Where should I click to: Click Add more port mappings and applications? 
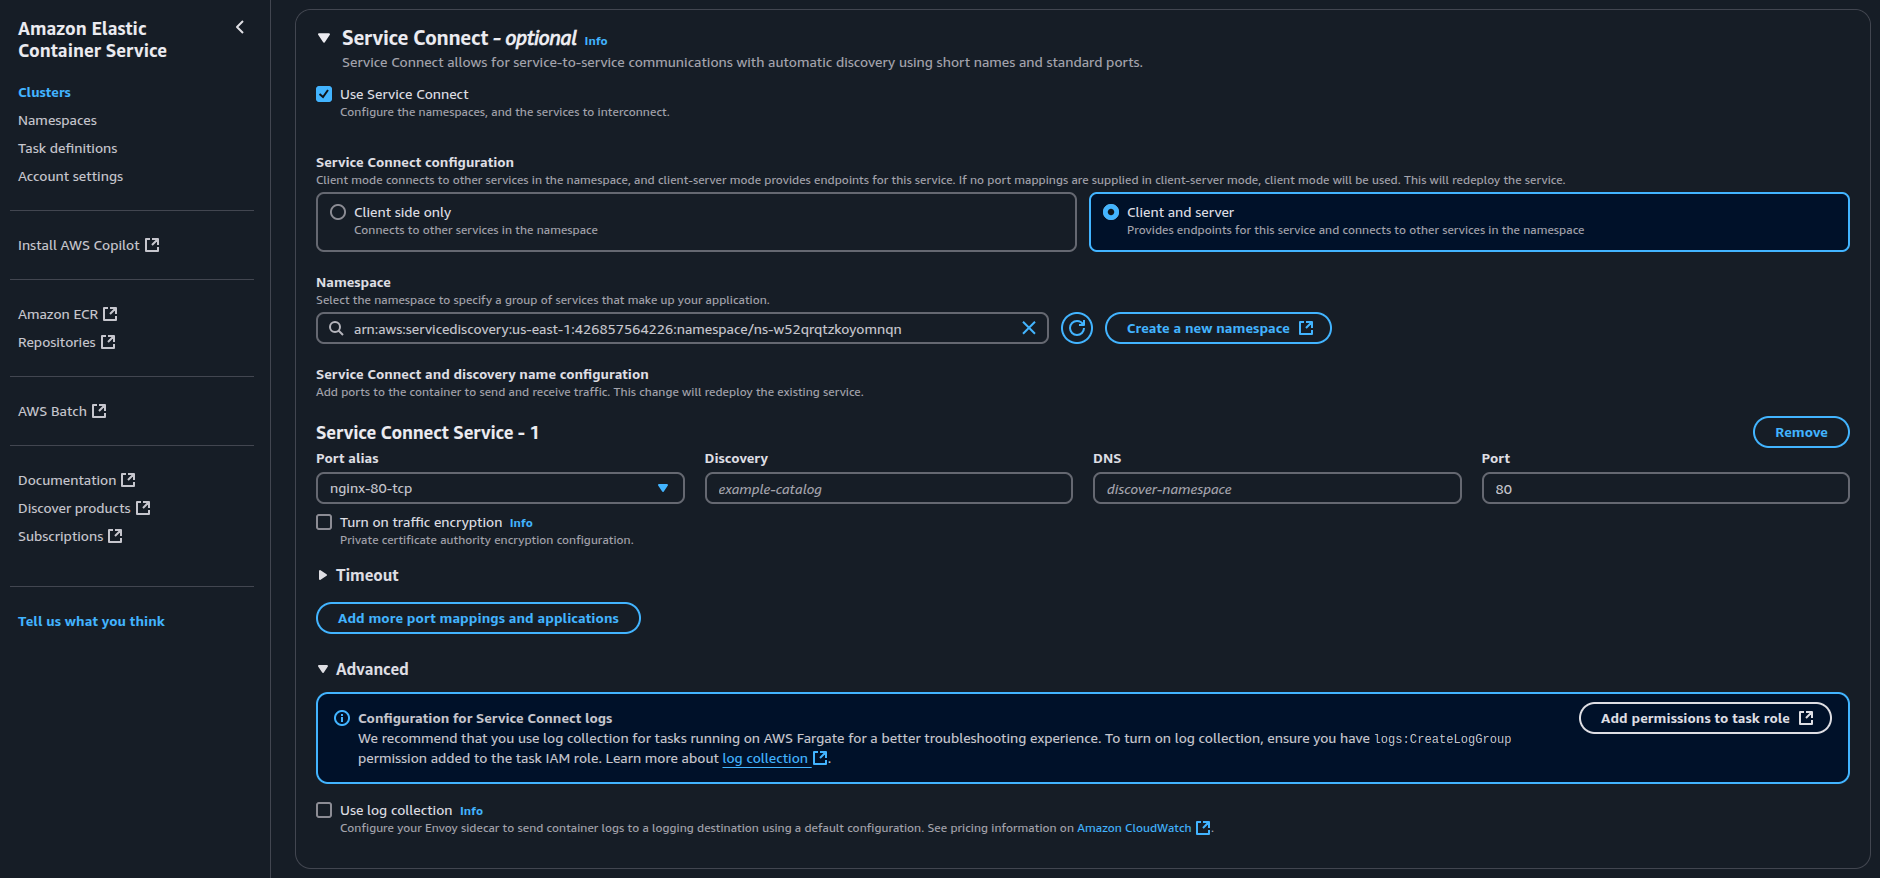click(478, 618)
